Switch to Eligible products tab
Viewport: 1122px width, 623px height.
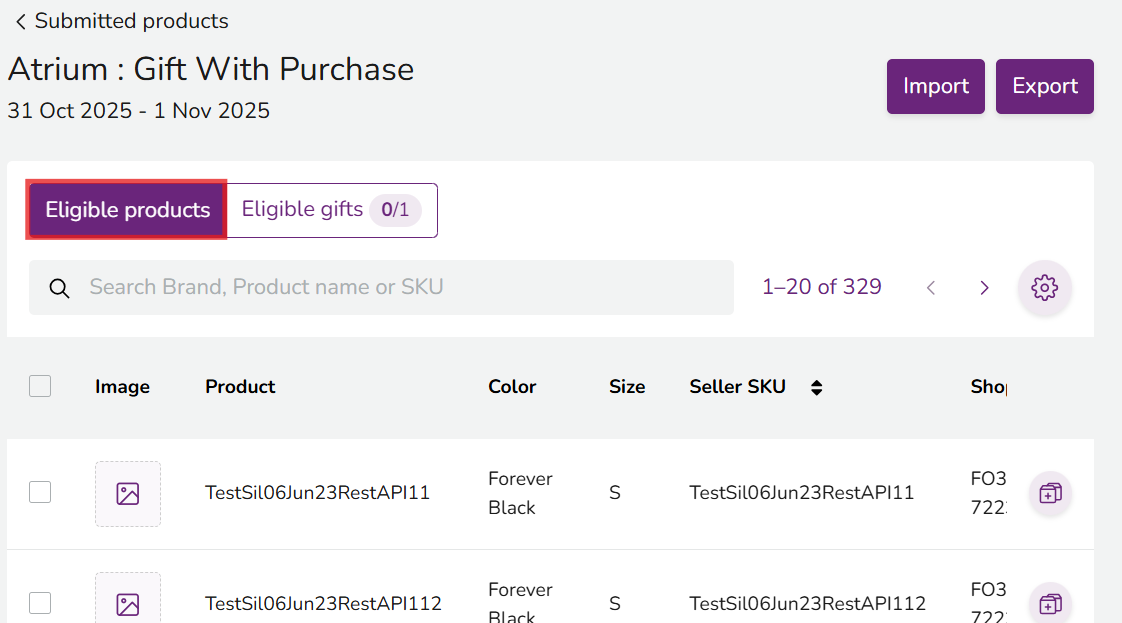pyautogui.click(x=127, y=210)
